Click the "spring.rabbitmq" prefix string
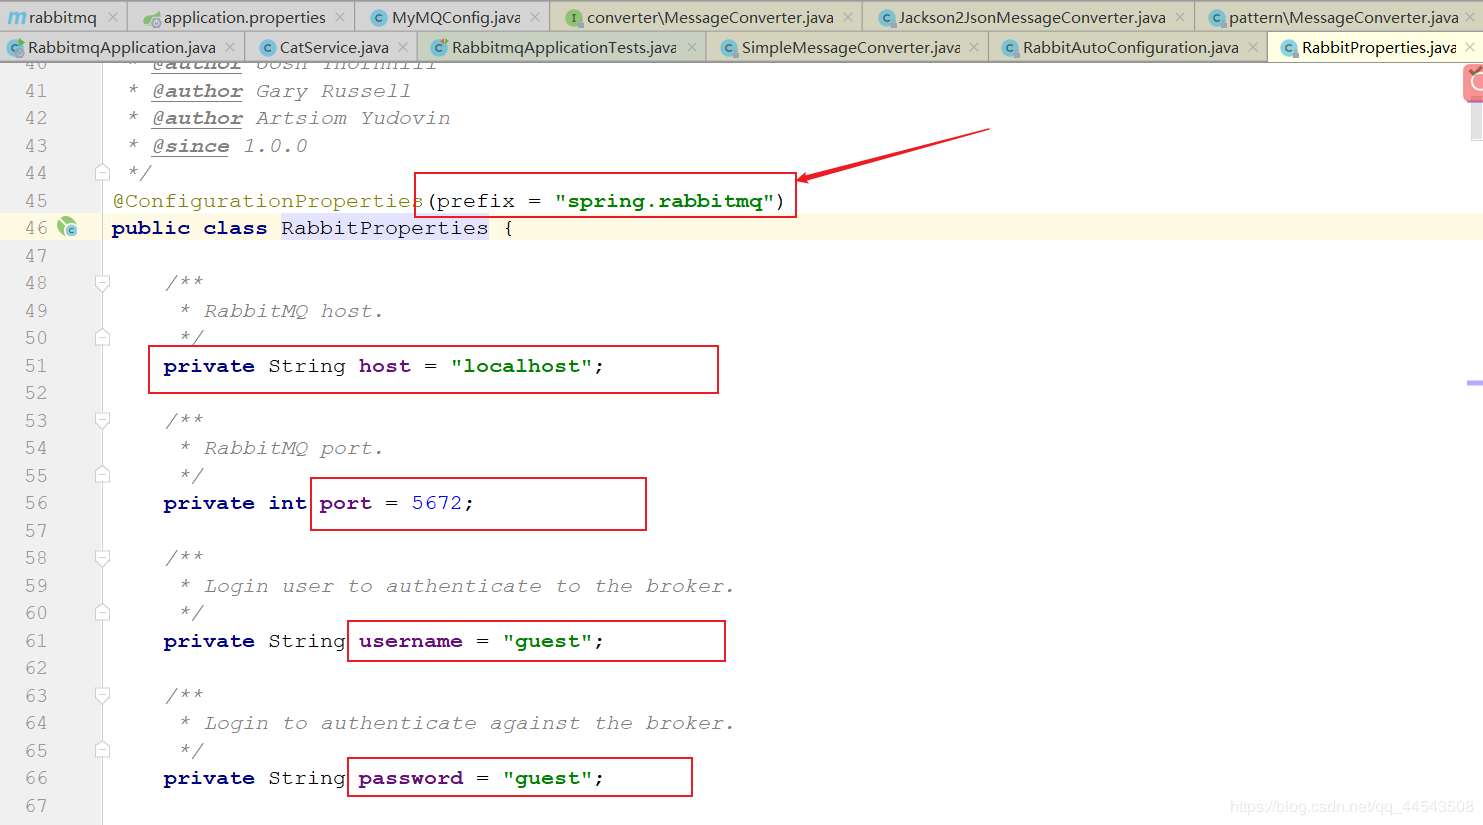The image size is (1483, 825). (664, 201)
